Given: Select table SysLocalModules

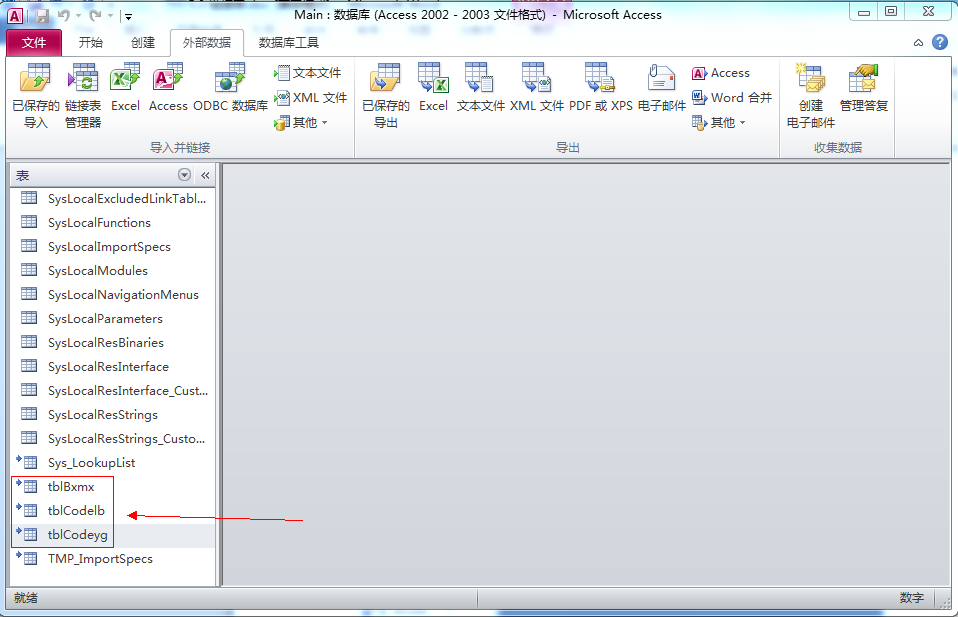Looking at the screenshot, I should click(x=113, y=271).
